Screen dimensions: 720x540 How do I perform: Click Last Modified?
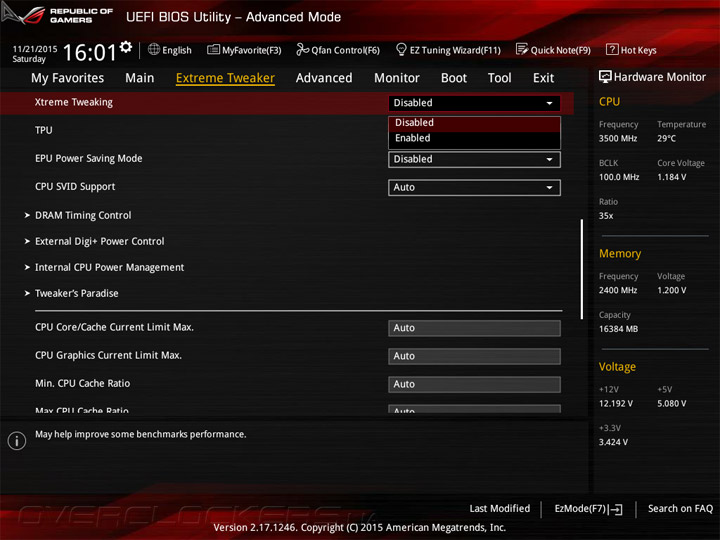tap(500, 509)
